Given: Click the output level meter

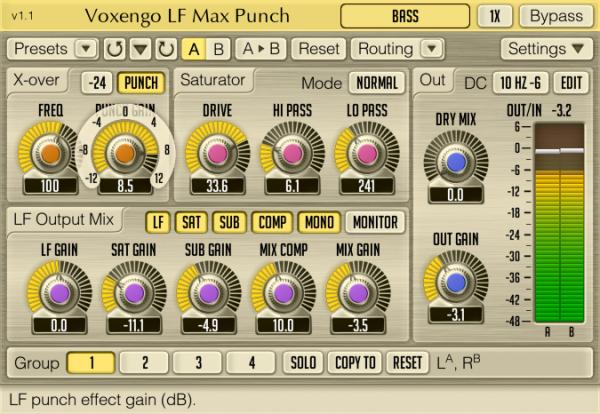Looking at the screenshot, I should tap(559, 222).
